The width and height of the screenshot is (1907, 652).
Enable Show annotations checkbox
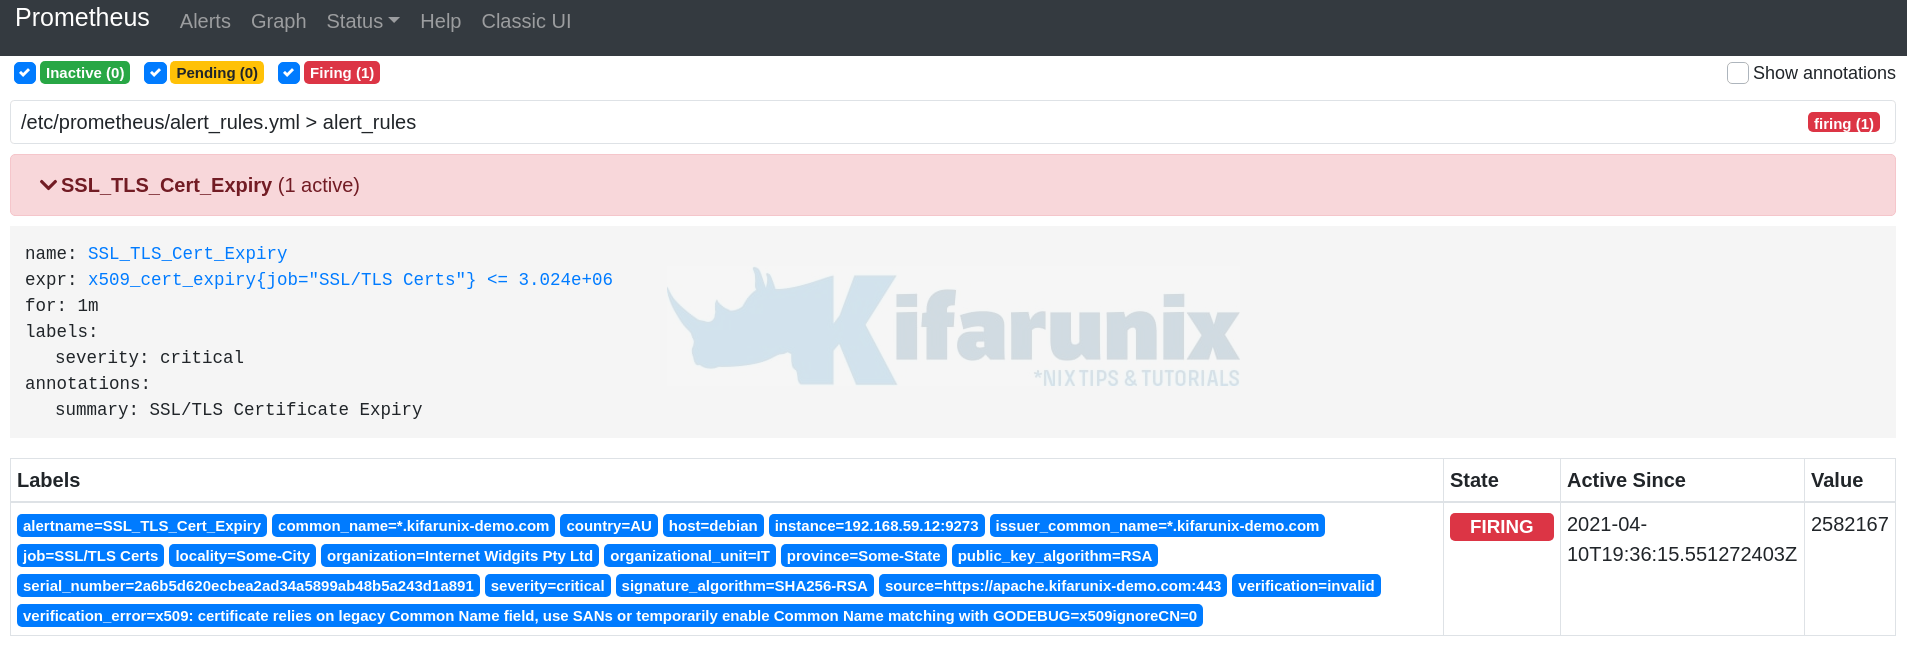[1738, 73]
